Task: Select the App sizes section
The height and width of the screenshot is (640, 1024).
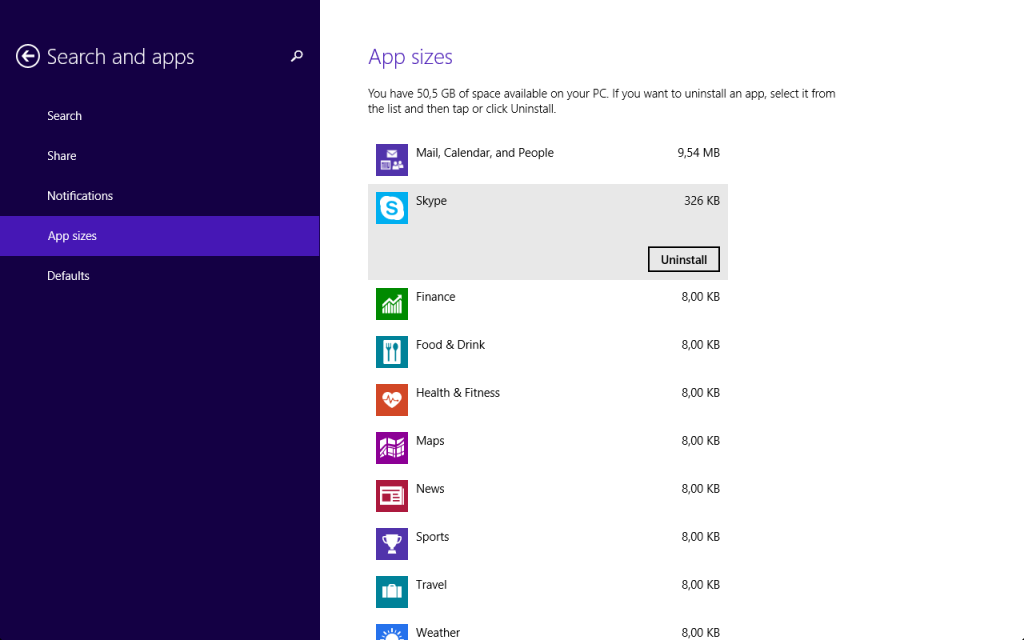Action: coord(159,236)
